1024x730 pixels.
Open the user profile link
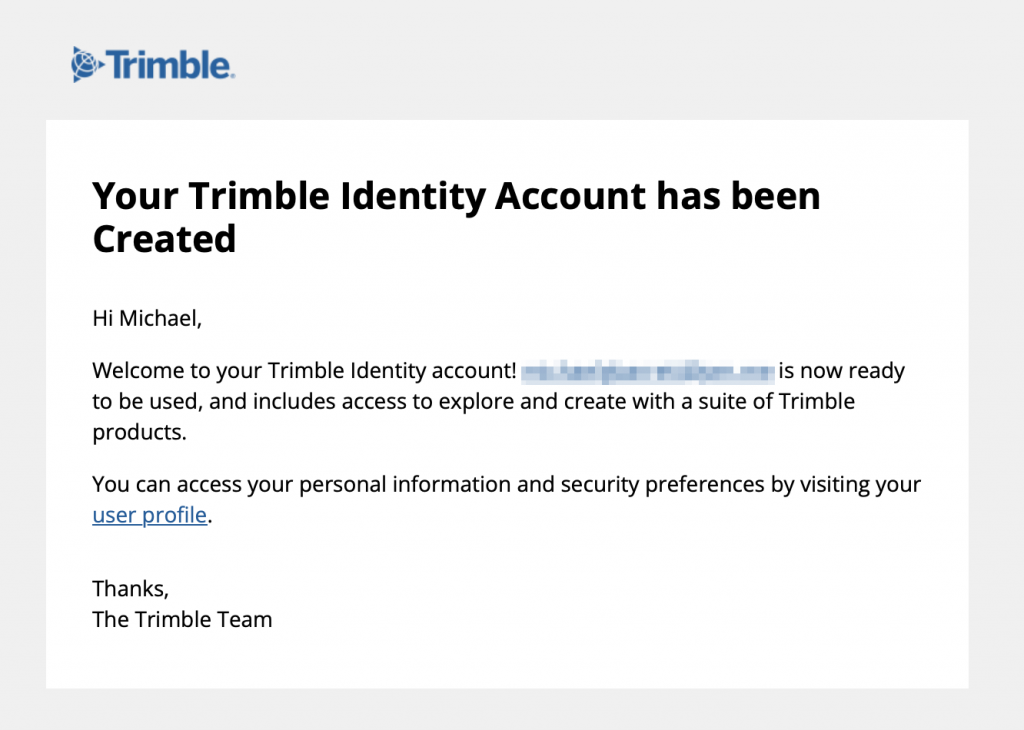[150, 515]
